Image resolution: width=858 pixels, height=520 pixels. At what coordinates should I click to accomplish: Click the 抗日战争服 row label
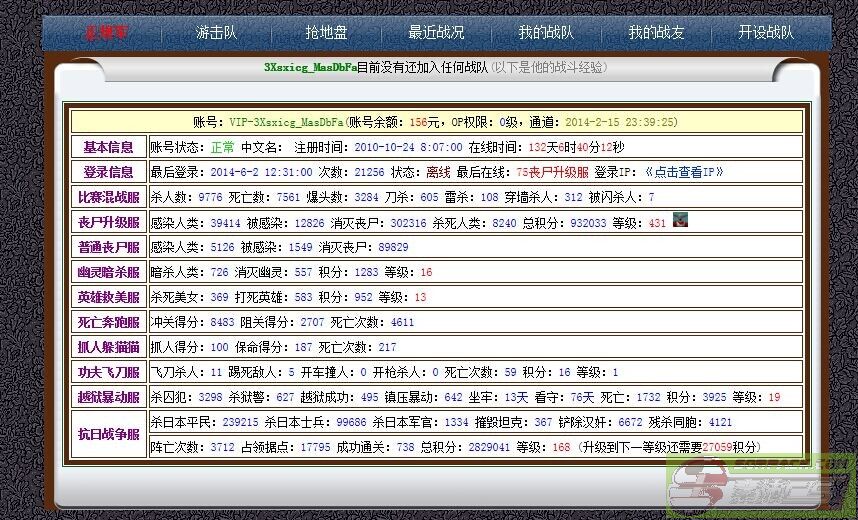point(108,434)
